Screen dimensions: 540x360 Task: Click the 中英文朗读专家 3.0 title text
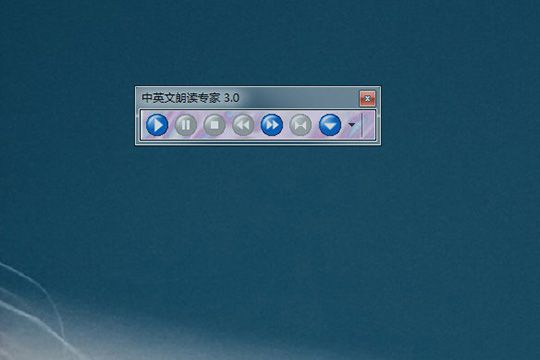pyautogui.click(x=190, y=98)
